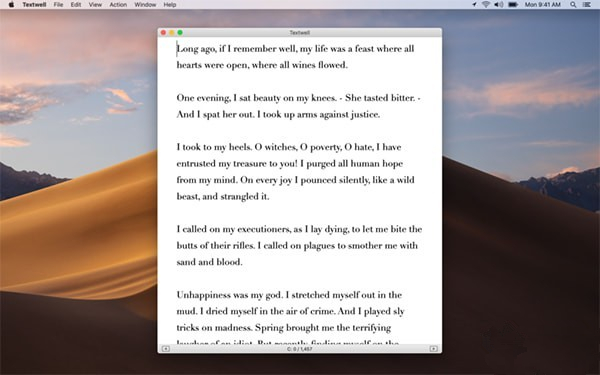The width and height of the screenshot is (600, 375).
Task: Open the Apple menu
Action: (x=11, y=5)
